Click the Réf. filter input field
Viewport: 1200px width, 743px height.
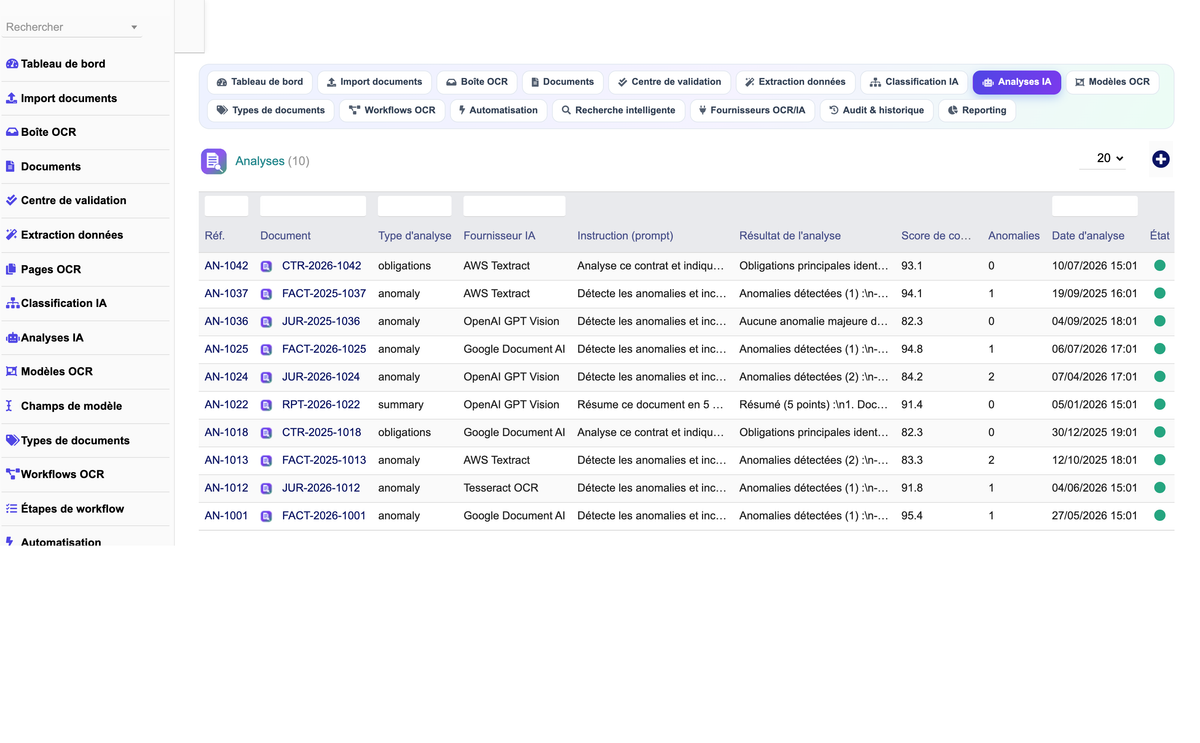(x=226, y=206)
